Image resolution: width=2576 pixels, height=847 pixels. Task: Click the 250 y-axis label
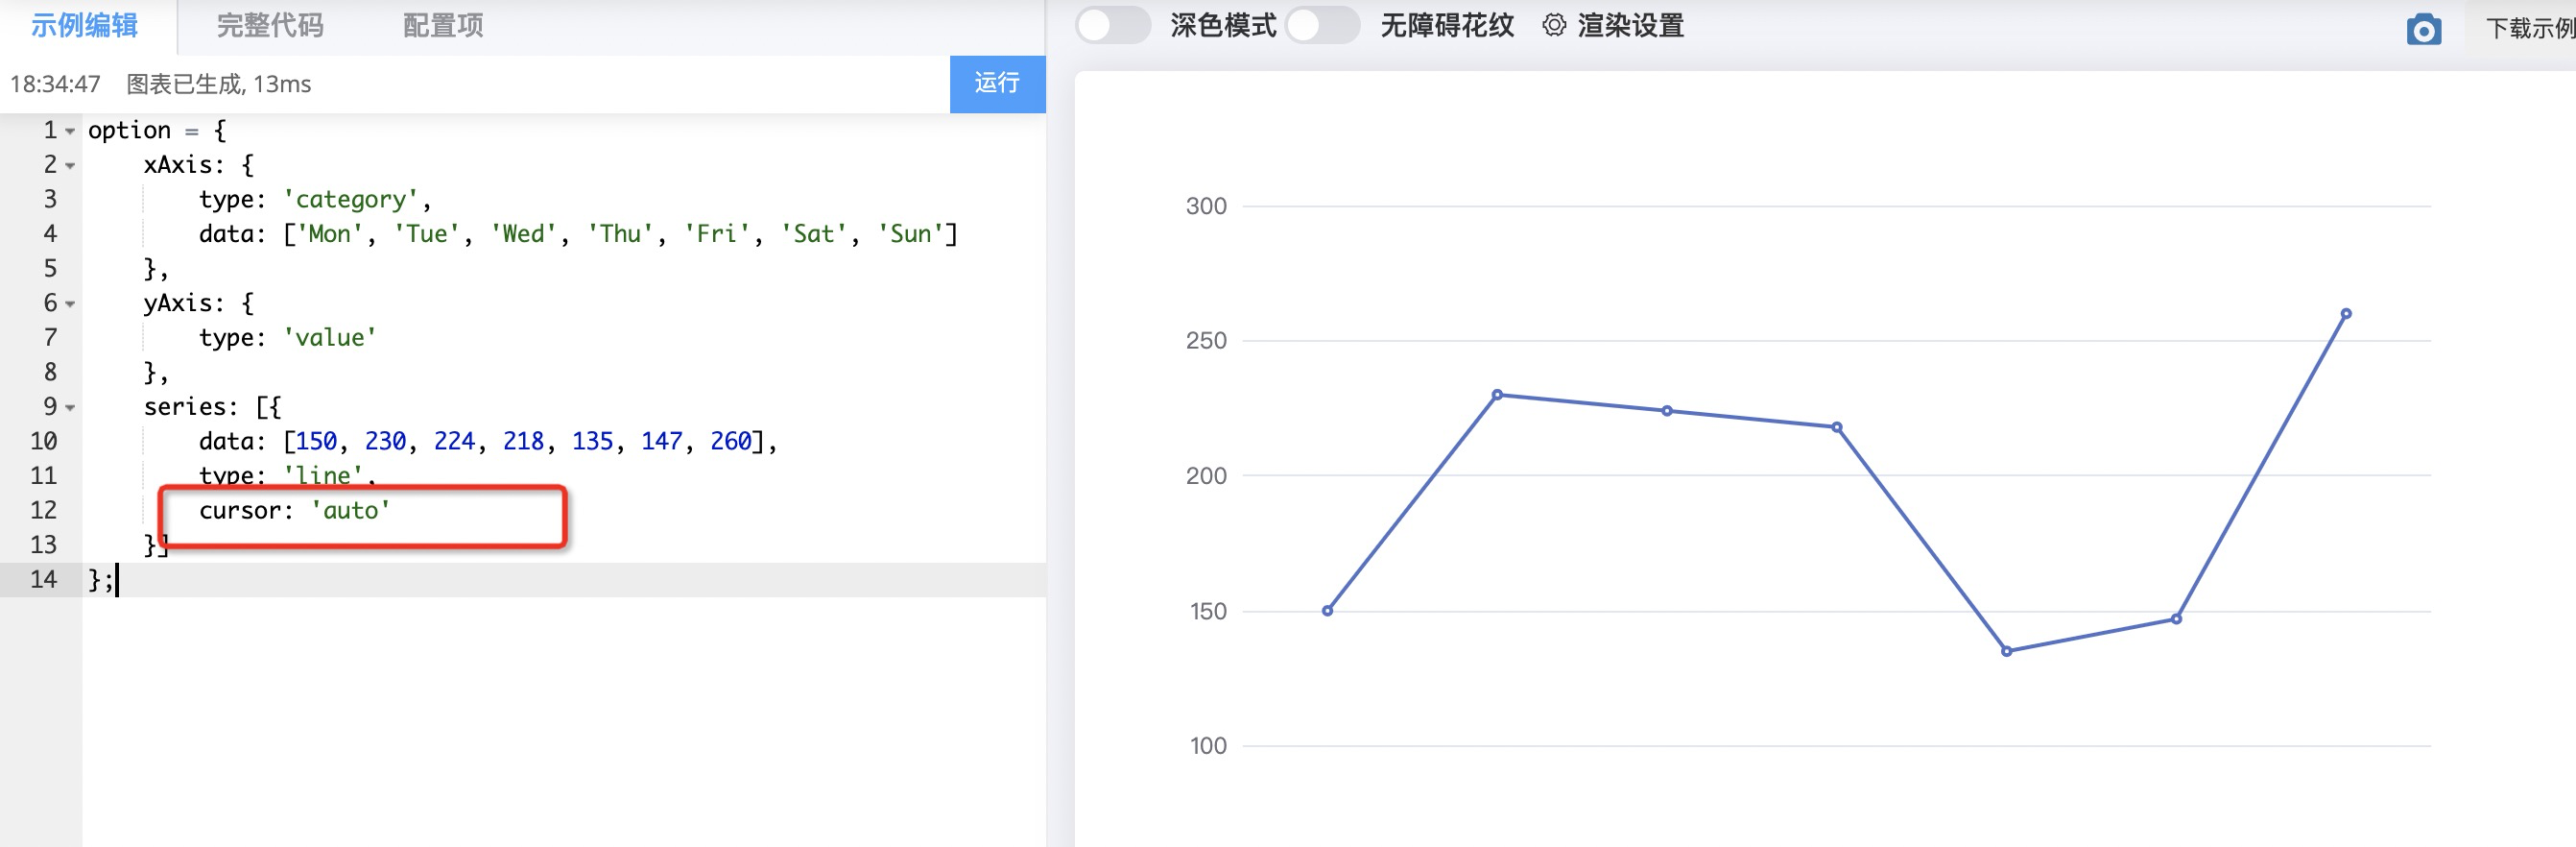(1206, 340)
